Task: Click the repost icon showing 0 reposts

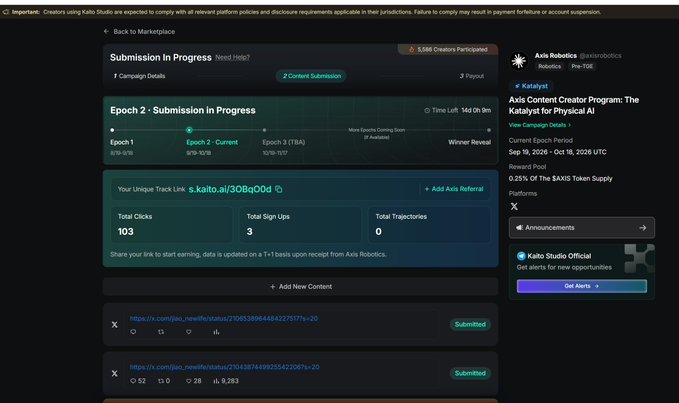Action: tap(161, 381)
